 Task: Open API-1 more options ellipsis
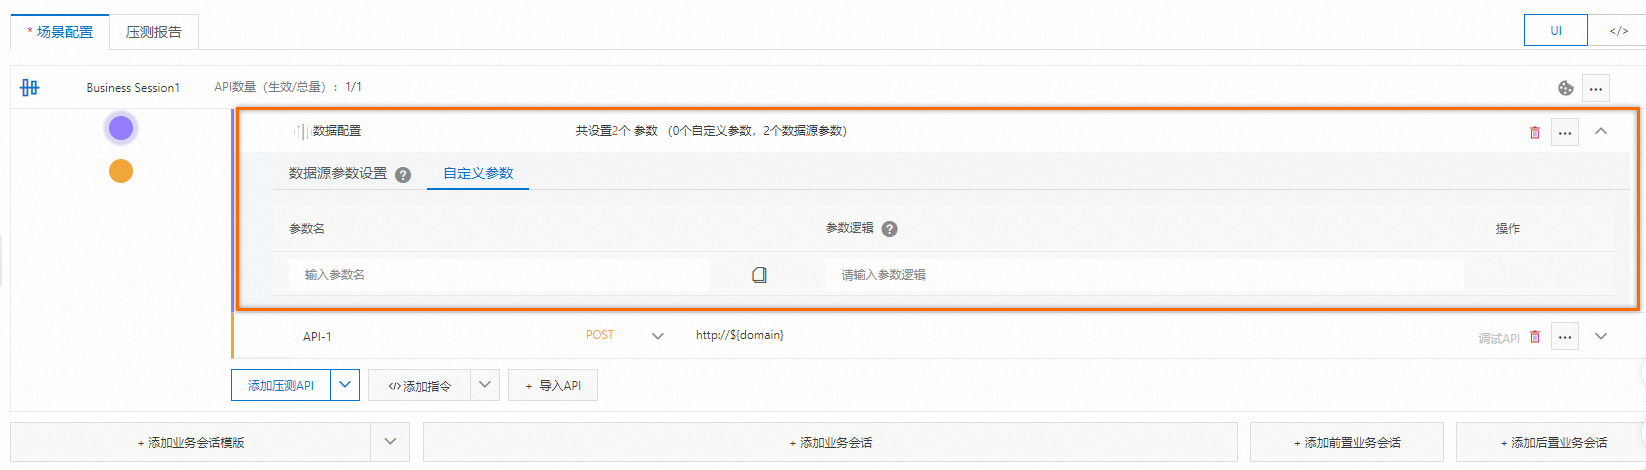pyautogui.click(x=1565, y=337)
